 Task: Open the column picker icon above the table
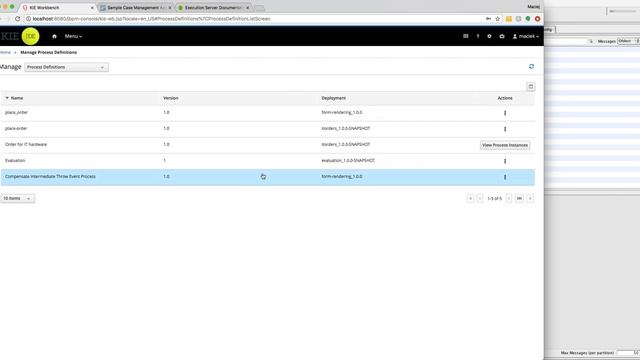click(531, 87)
